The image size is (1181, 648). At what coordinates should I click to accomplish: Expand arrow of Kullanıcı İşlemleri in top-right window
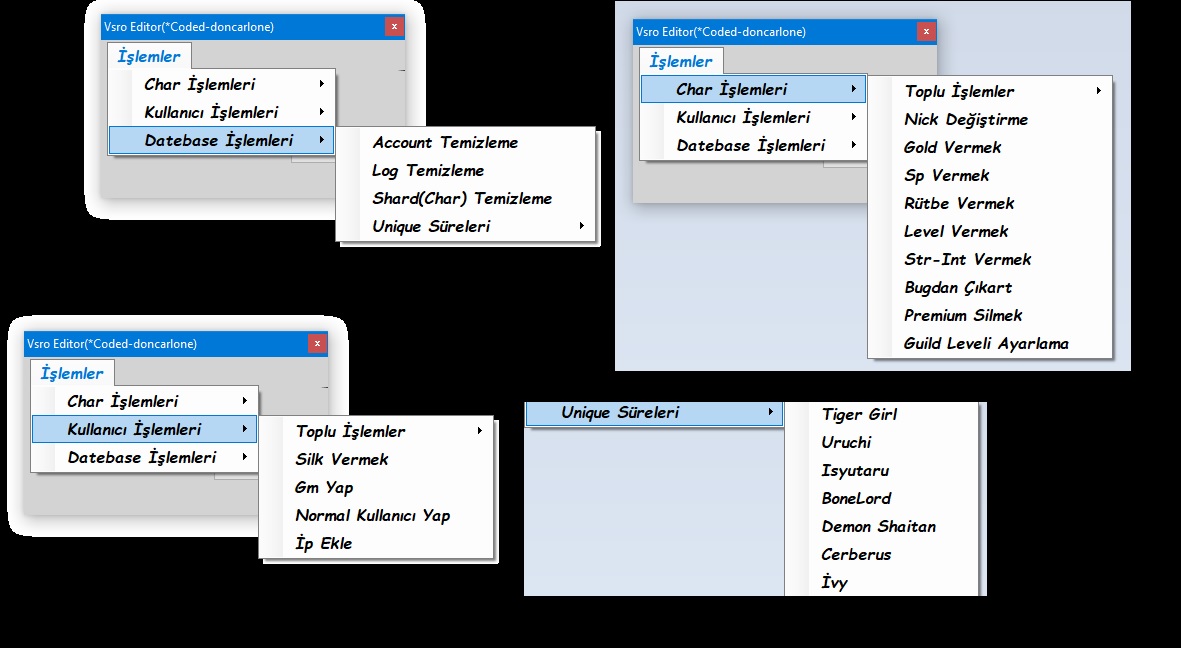(853, 117)
